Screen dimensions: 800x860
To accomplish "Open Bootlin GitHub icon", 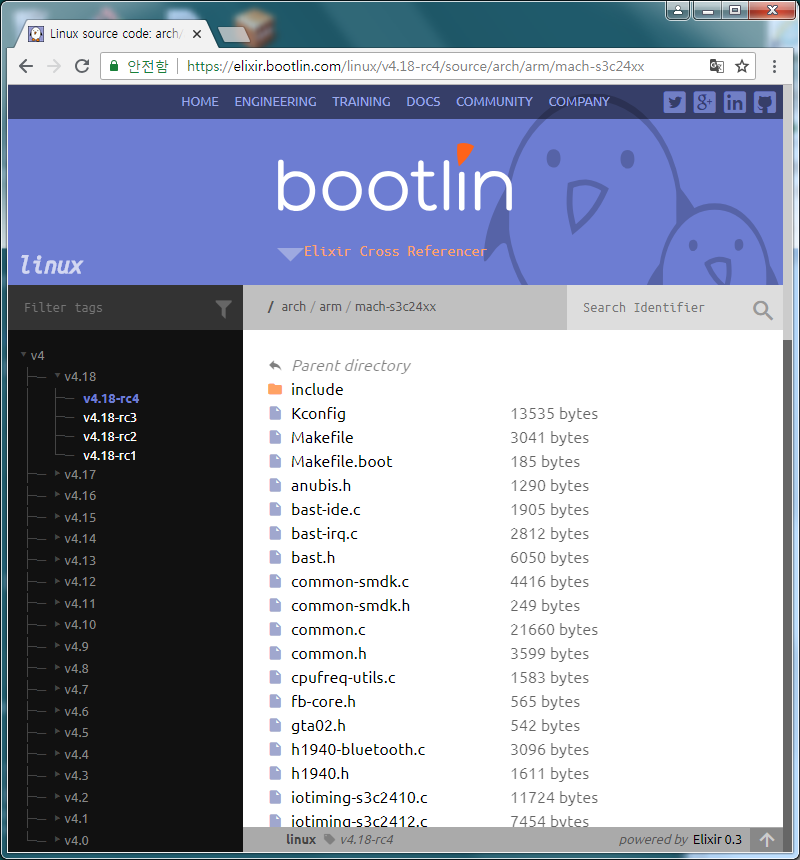I will pyautogui.click(x=764, y=102).
